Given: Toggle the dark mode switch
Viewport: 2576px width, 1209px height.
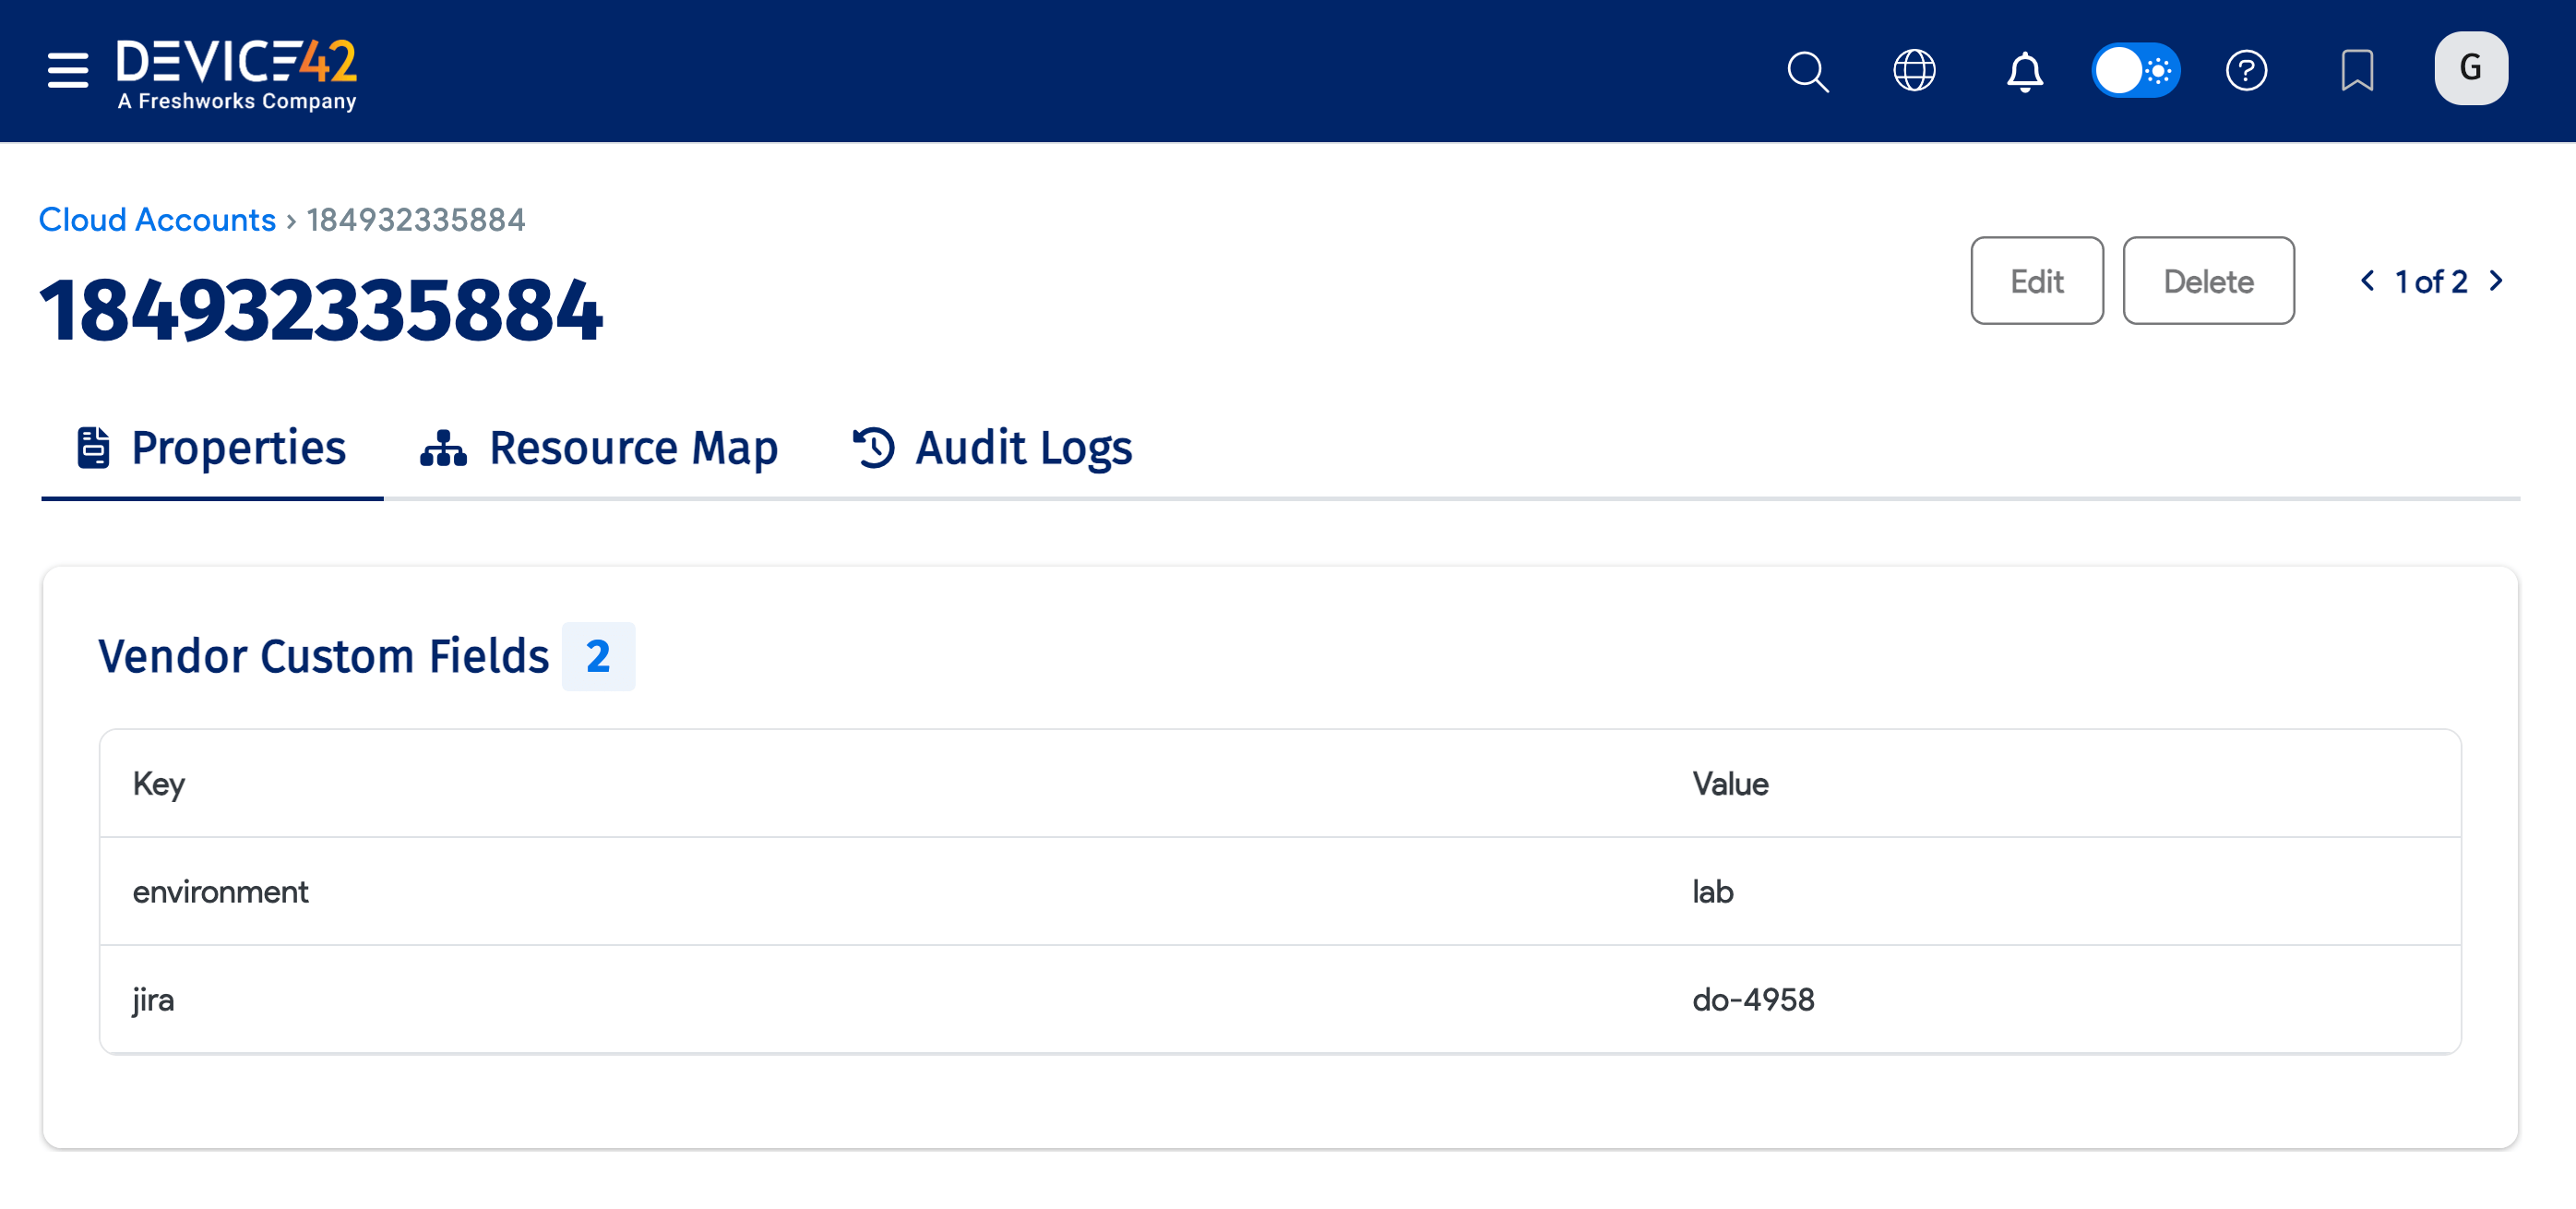Looking at the screenshot, I should click(x=2136, y=70).
